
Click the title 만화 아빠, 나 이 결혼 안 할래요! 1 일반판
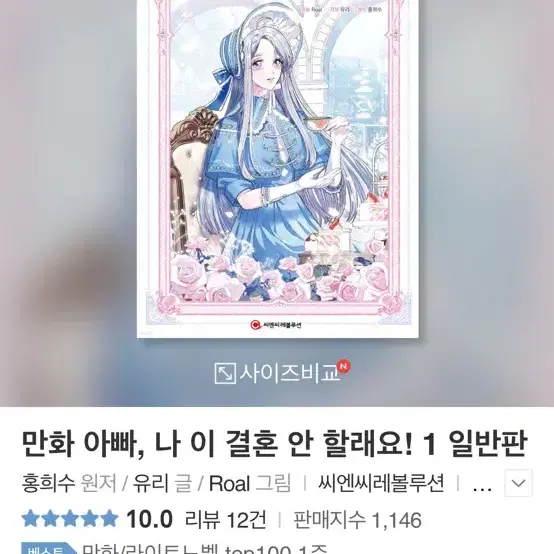pyautogui.click(x=275, y=444)
